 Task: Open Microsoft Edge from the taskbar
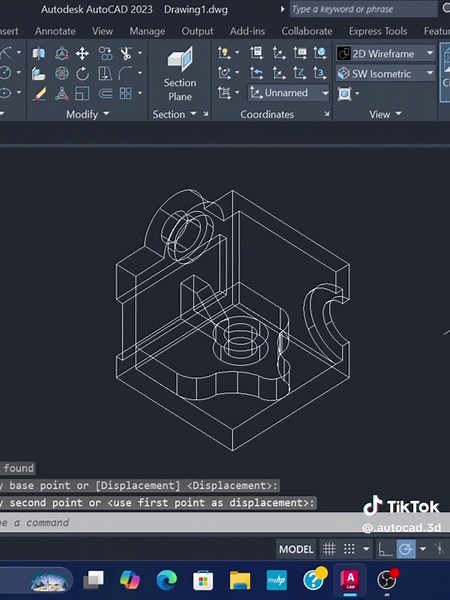pos(166,580)
